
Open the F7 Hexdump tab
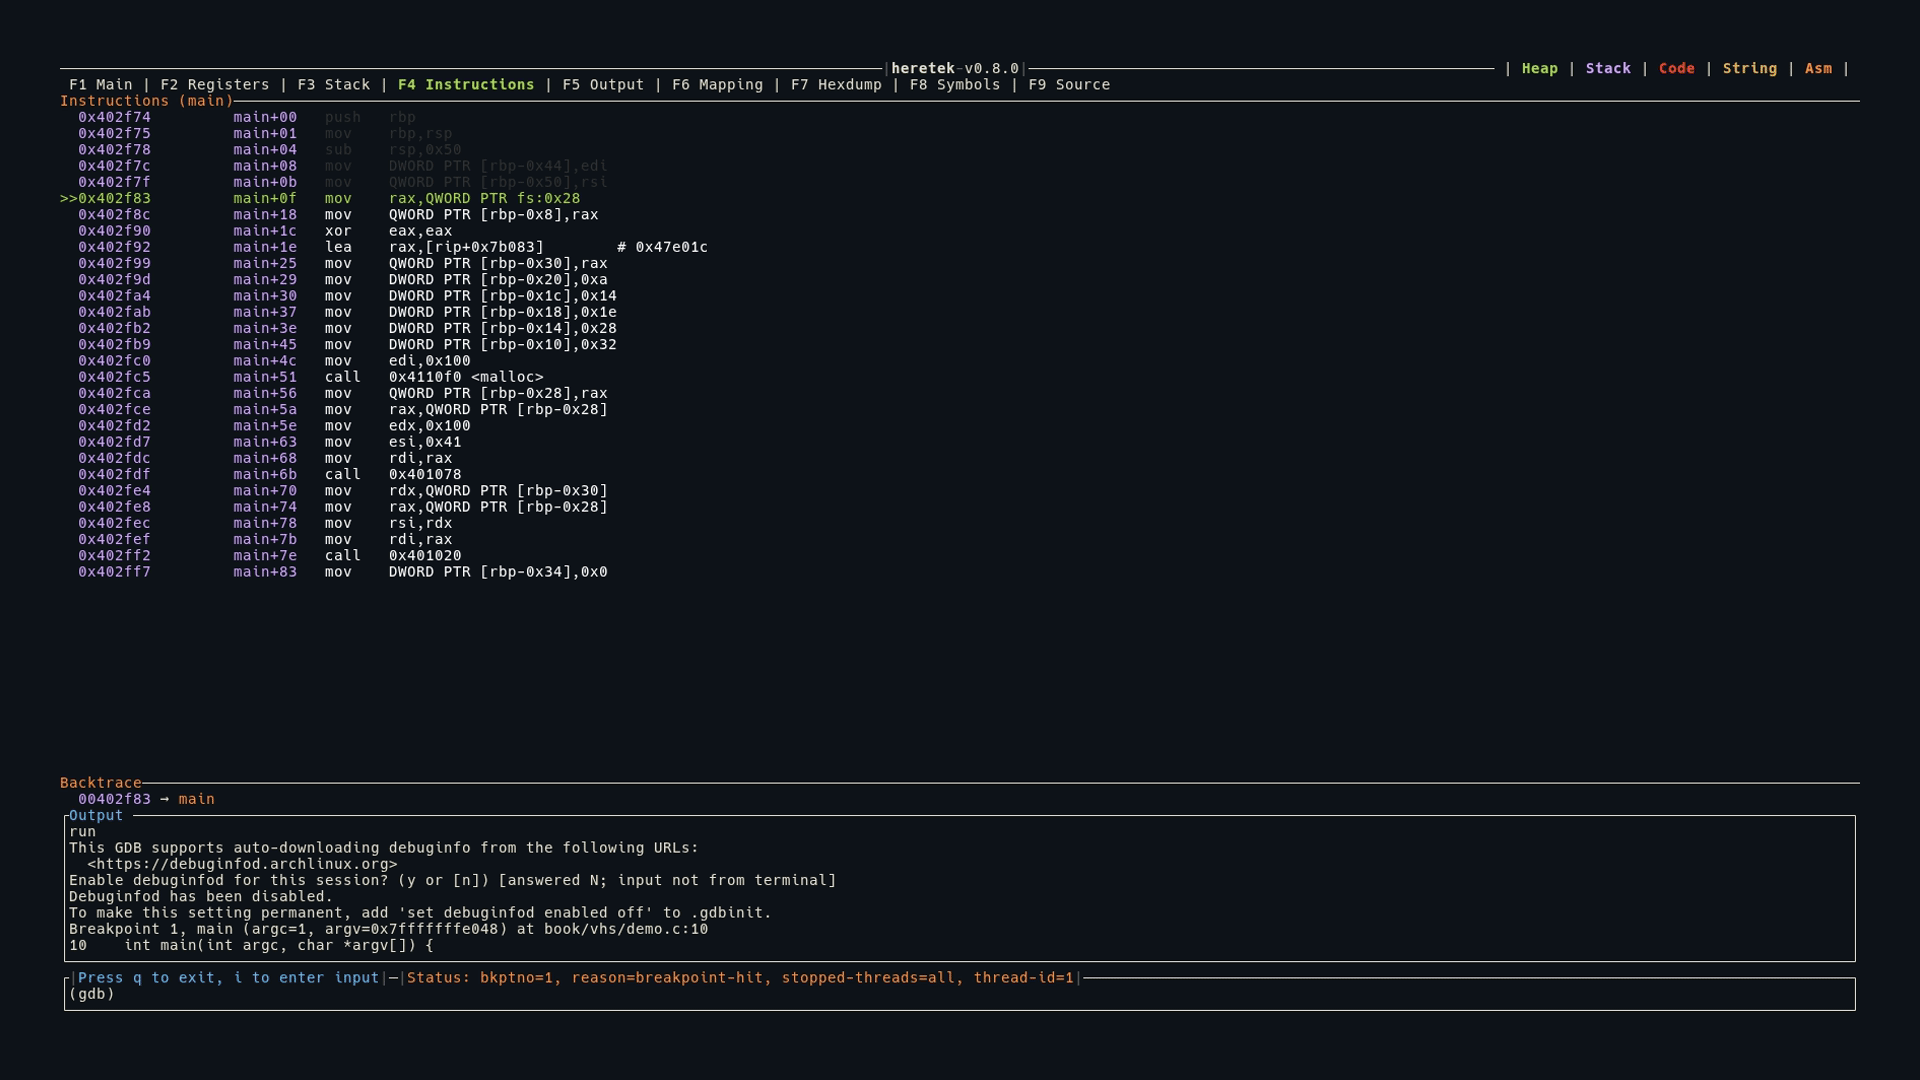click(x=836, y=85)
